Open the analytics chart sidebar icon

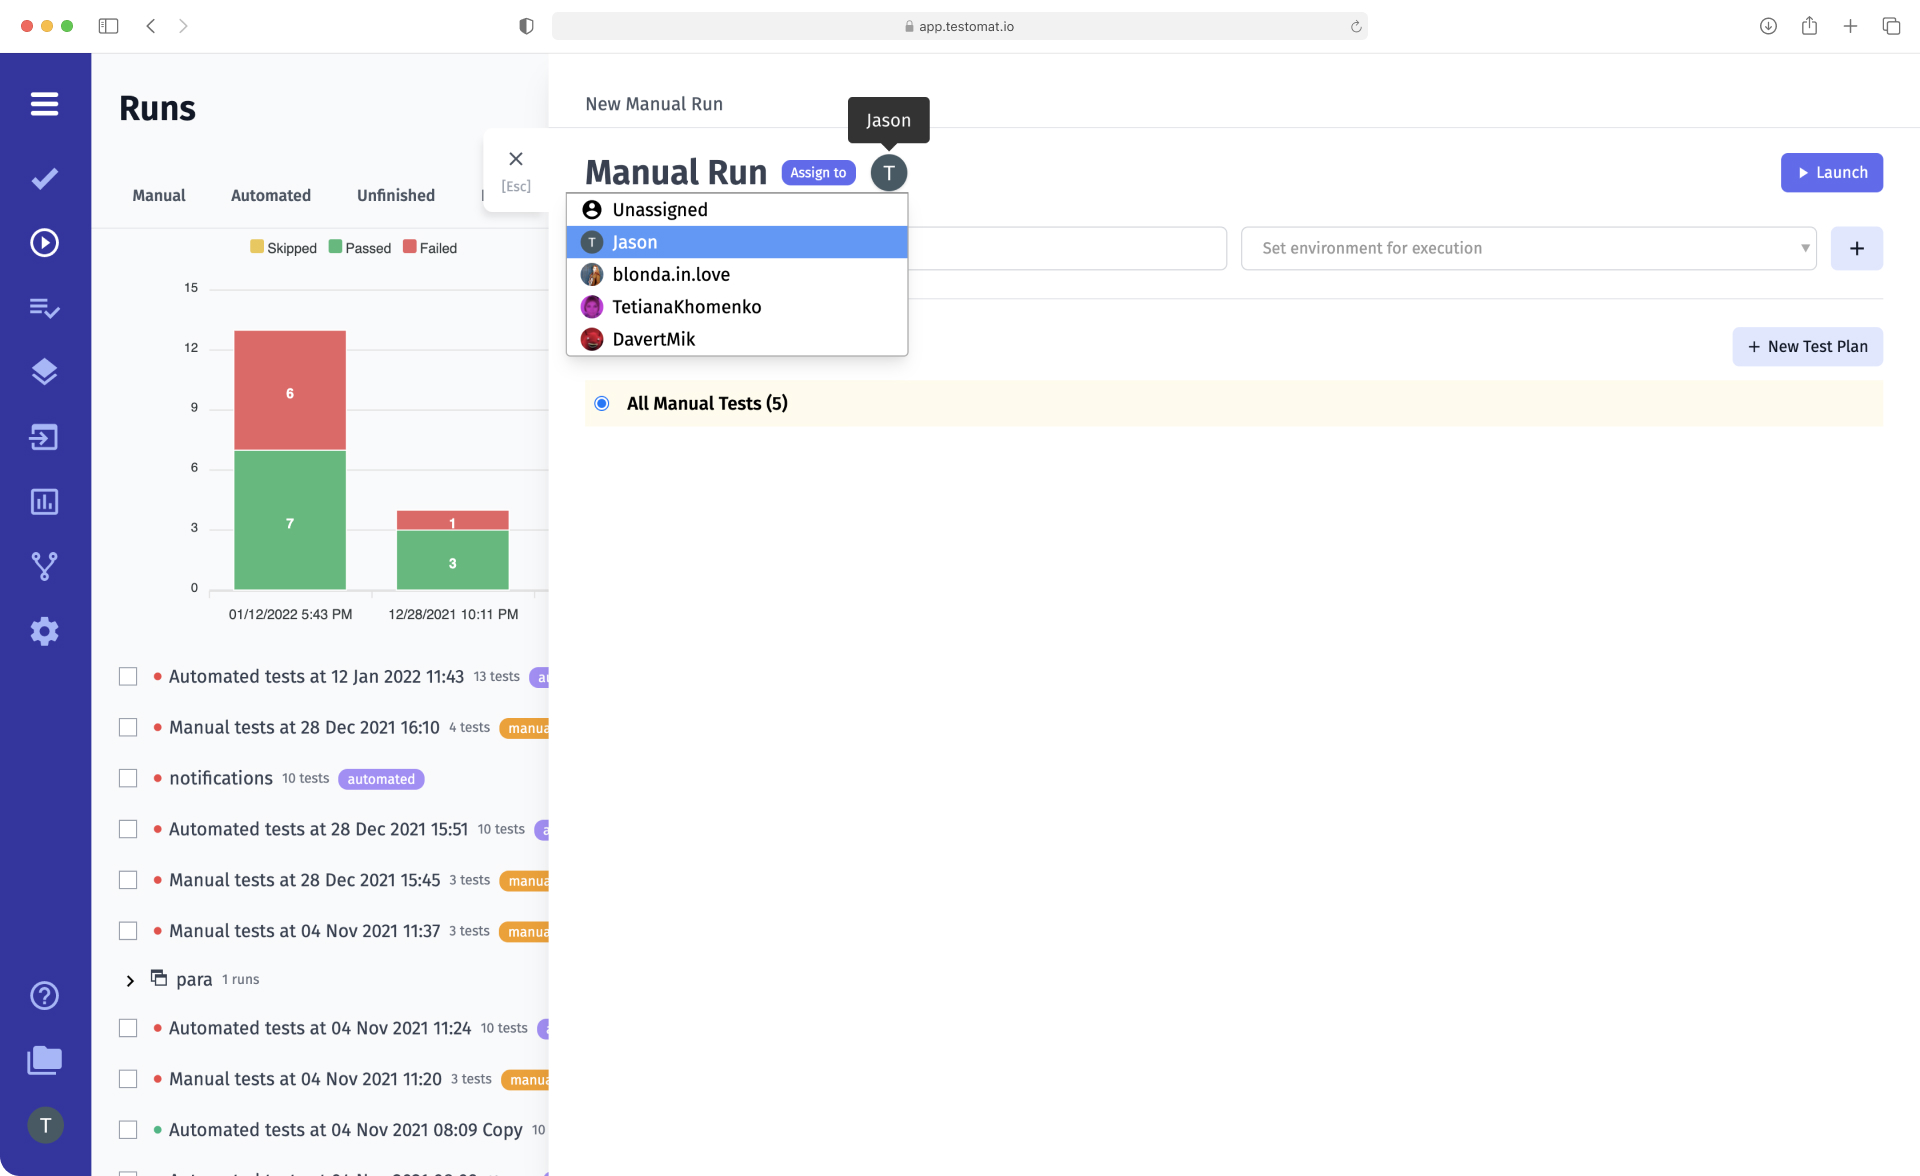44,502
